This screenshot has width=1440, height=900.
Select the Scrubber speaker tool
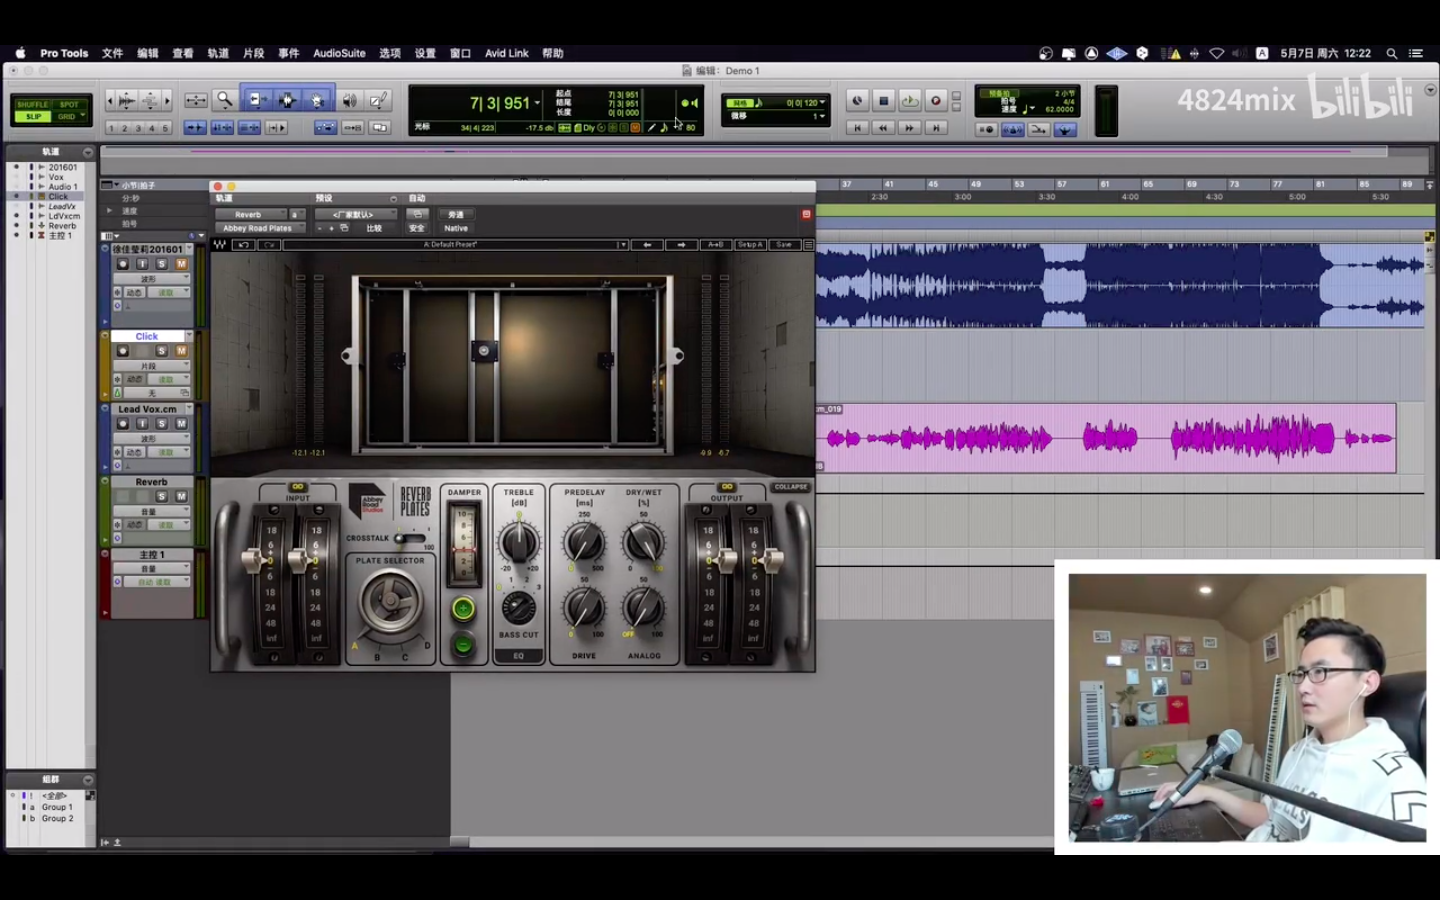tap(349, 99)
